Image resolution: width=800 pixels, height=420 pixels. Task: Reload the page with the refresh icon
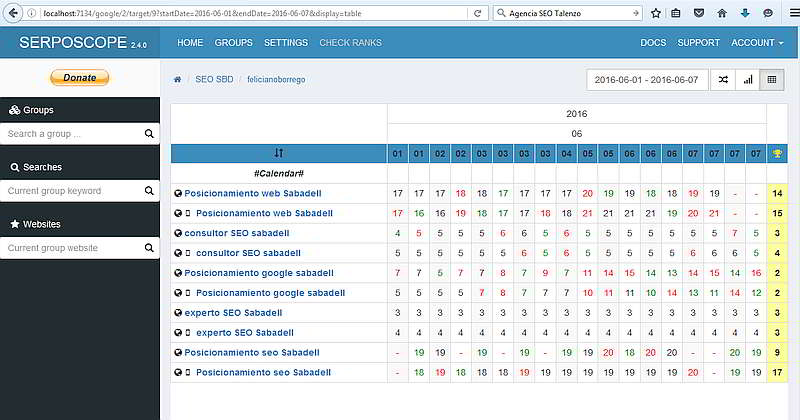coord(478,13)
